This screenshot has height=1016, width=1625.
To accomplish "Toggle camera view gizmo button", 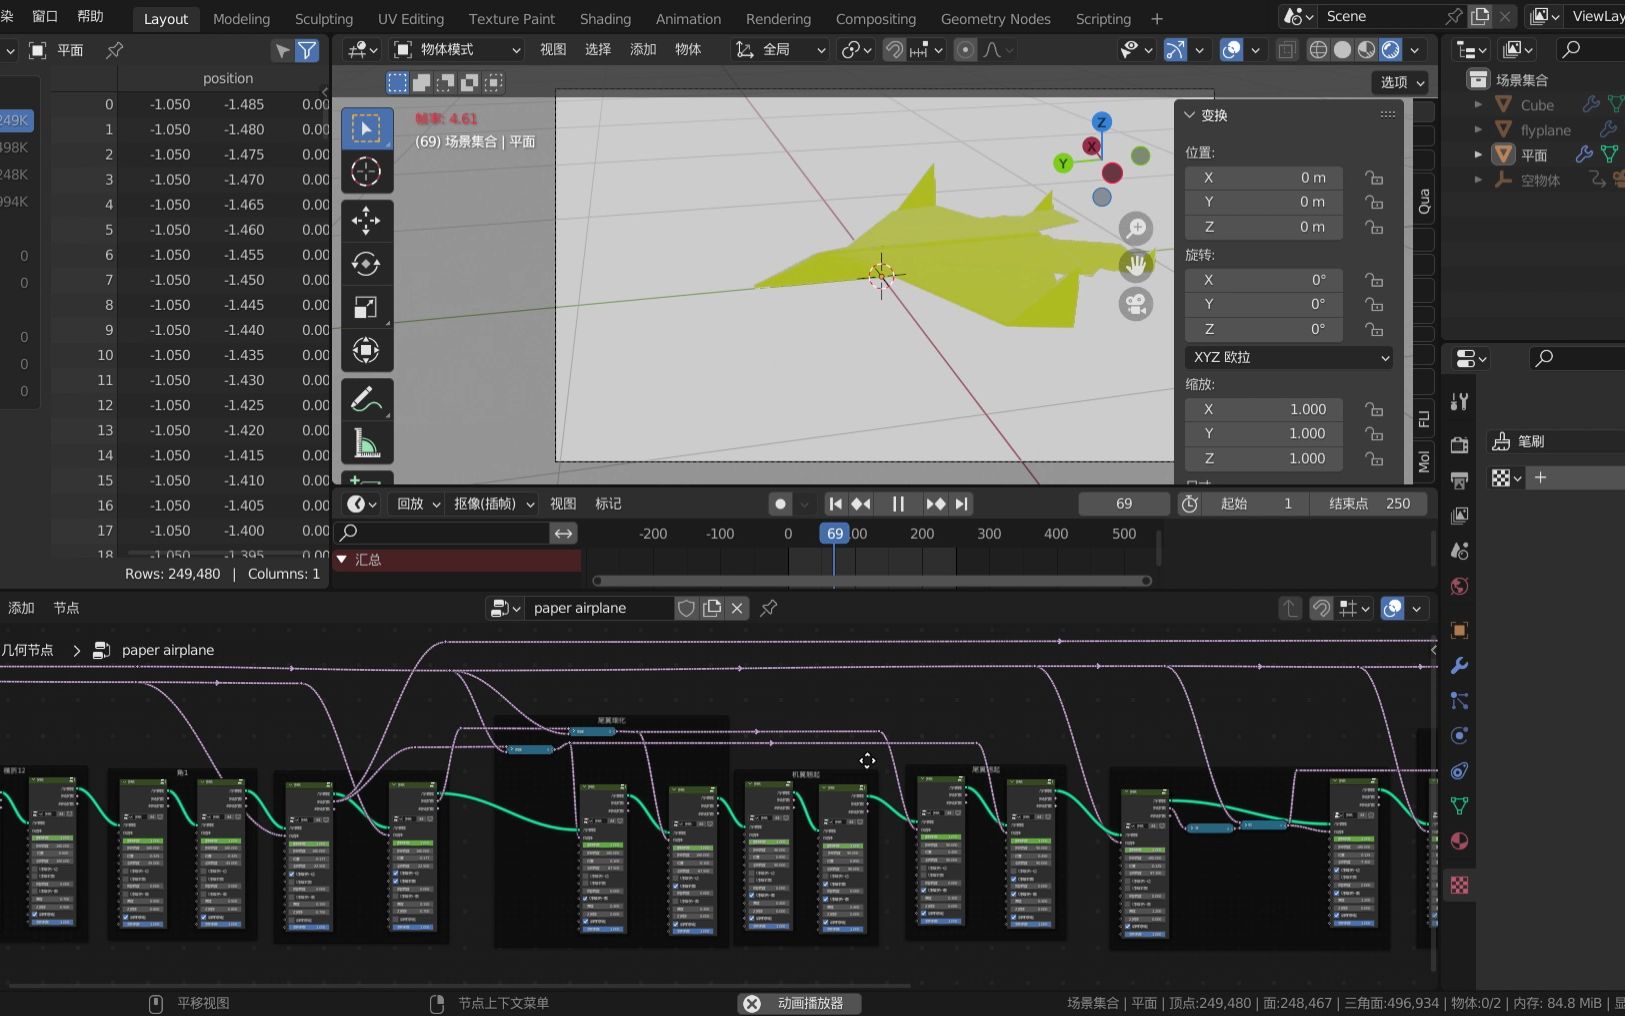I will click(x=1136, y=304).
